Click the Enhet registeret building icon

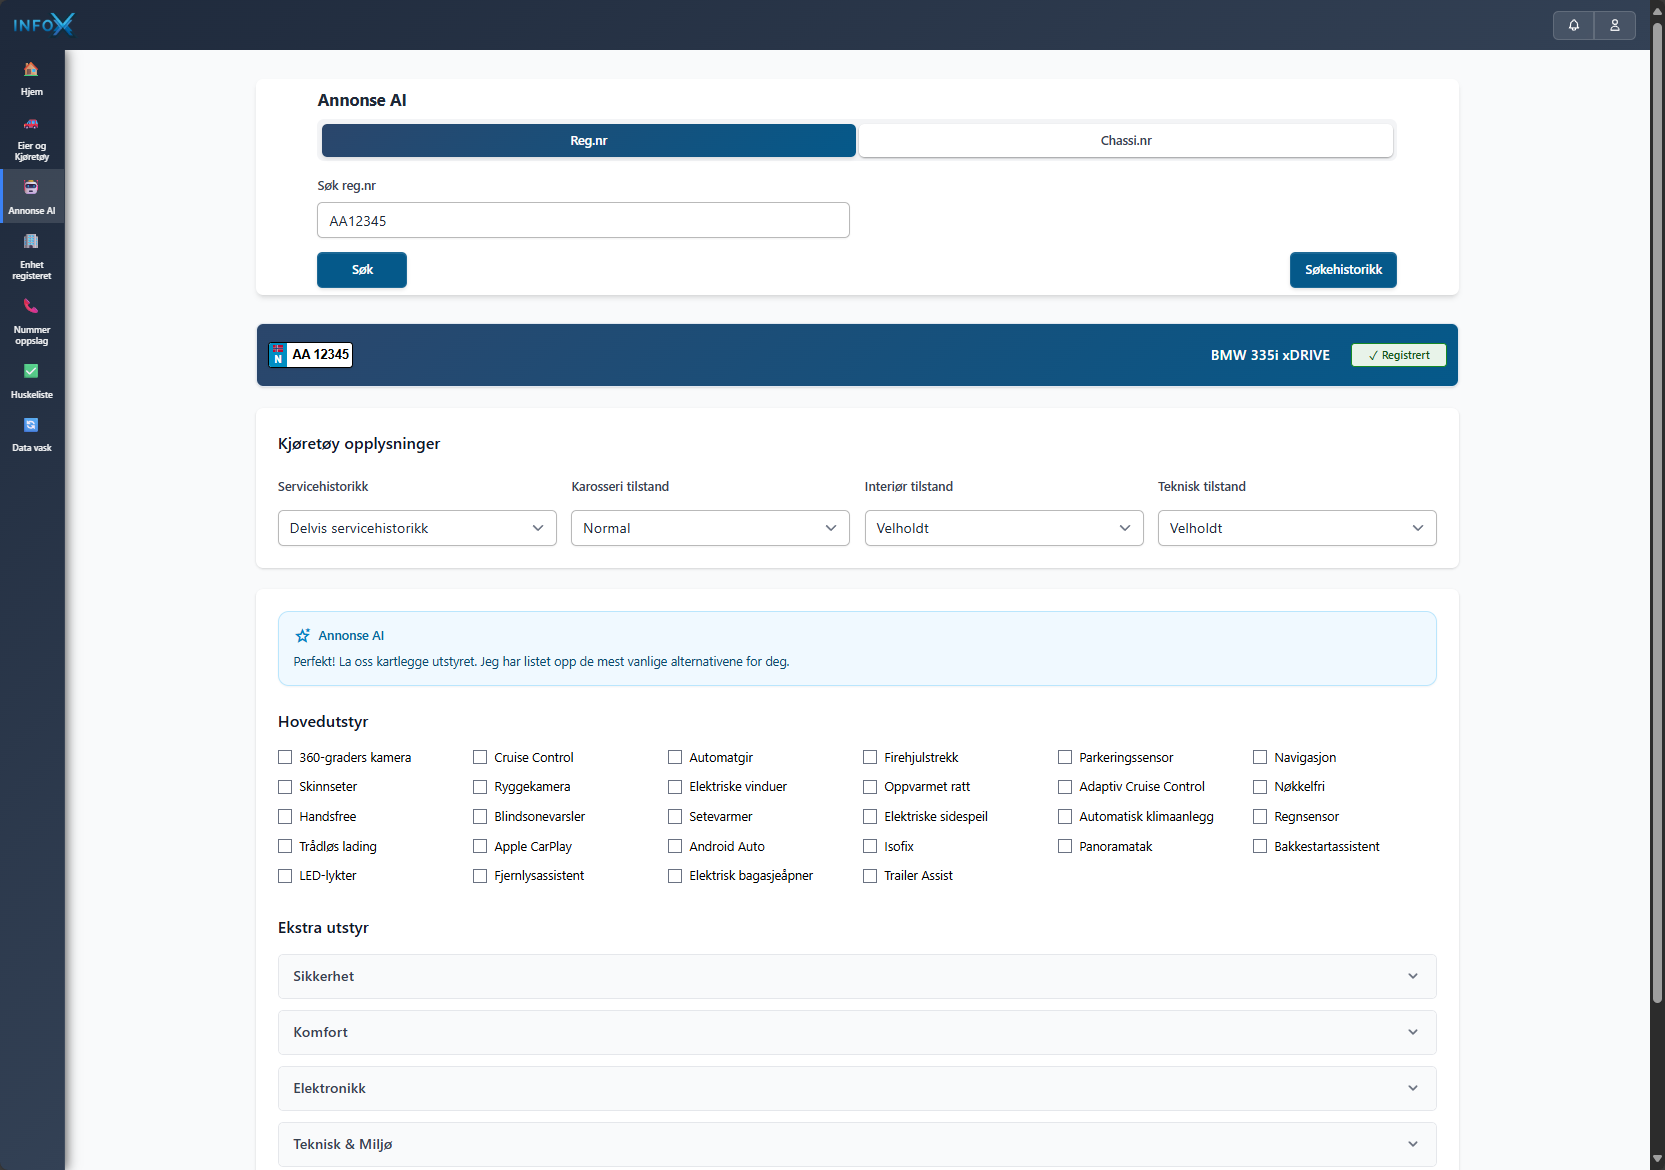(x=31, y=242)
